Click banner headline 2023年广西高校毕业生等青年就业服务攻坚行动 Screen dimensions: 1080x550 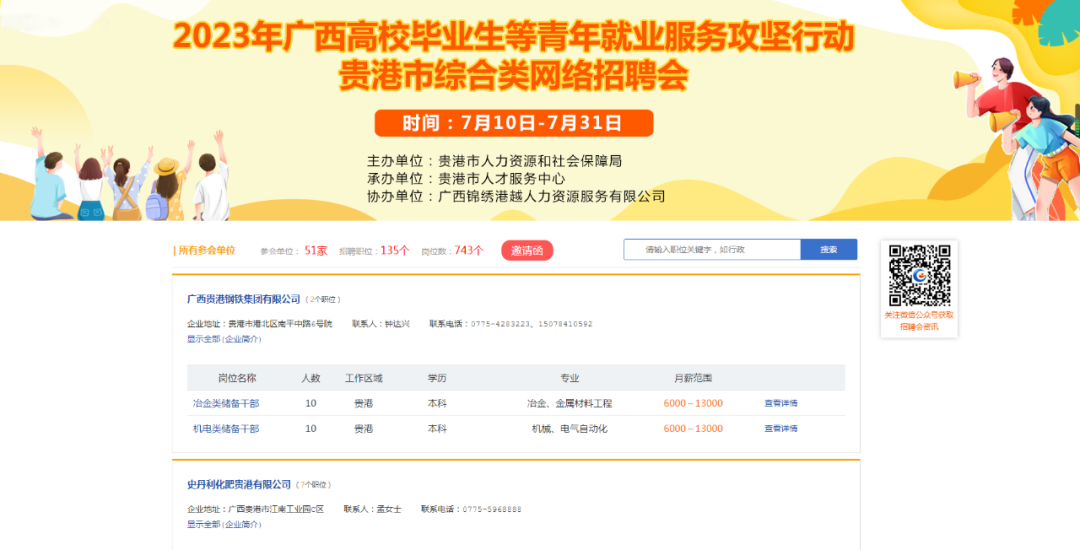[x=513, y=36]
